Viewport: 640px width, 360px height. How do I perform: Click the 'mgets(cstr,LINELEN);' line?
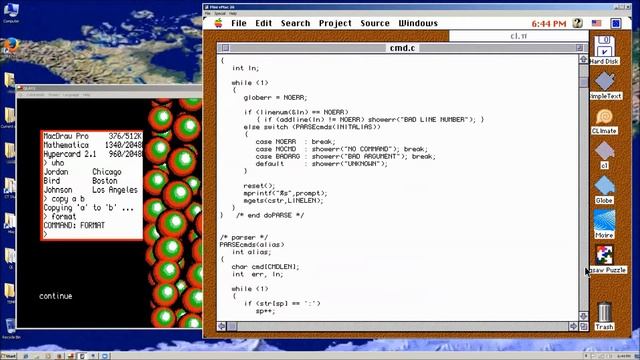[x=283, y=200]
